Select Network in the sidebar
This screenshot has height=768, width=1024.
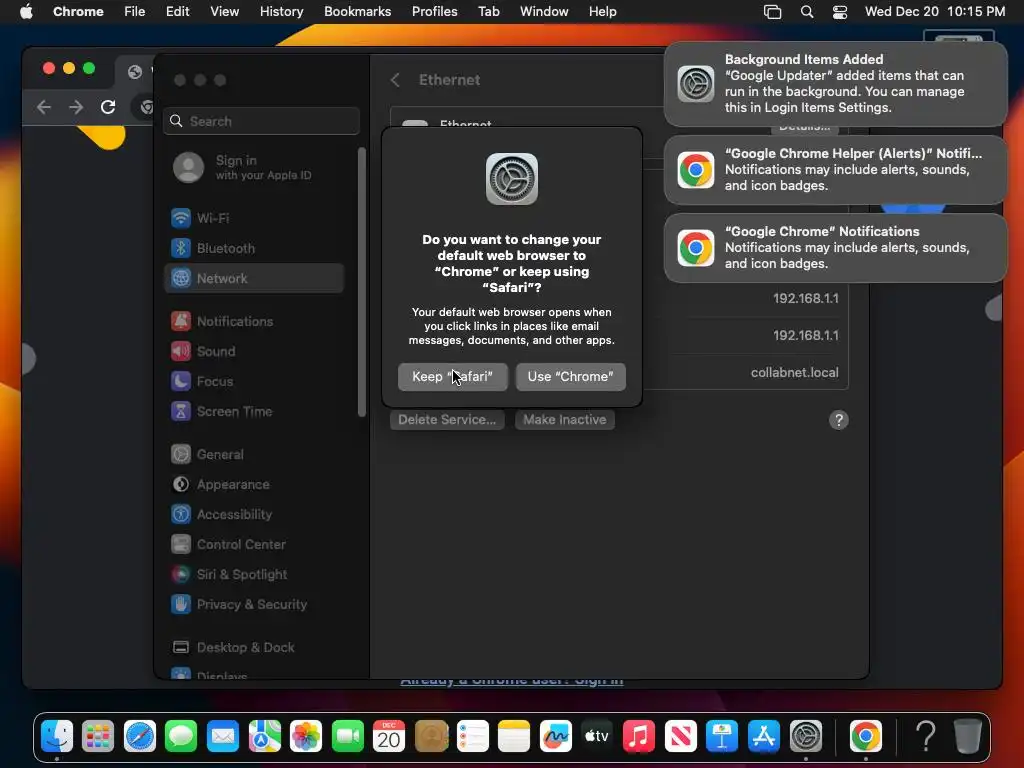point(255,278)
